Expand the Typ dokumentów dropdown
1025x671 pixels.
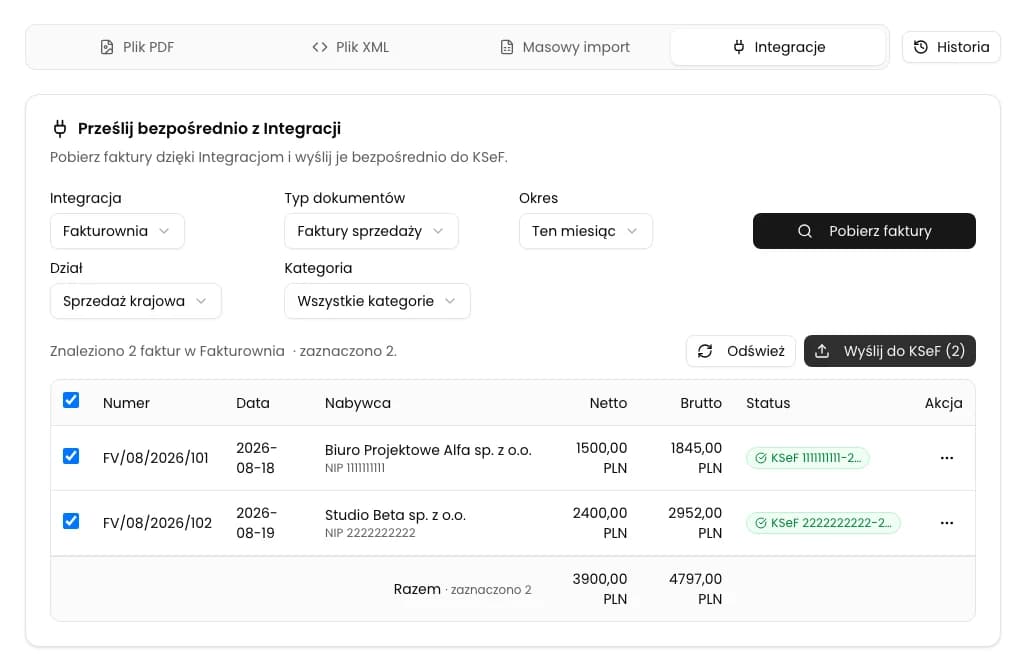[371, 231]
